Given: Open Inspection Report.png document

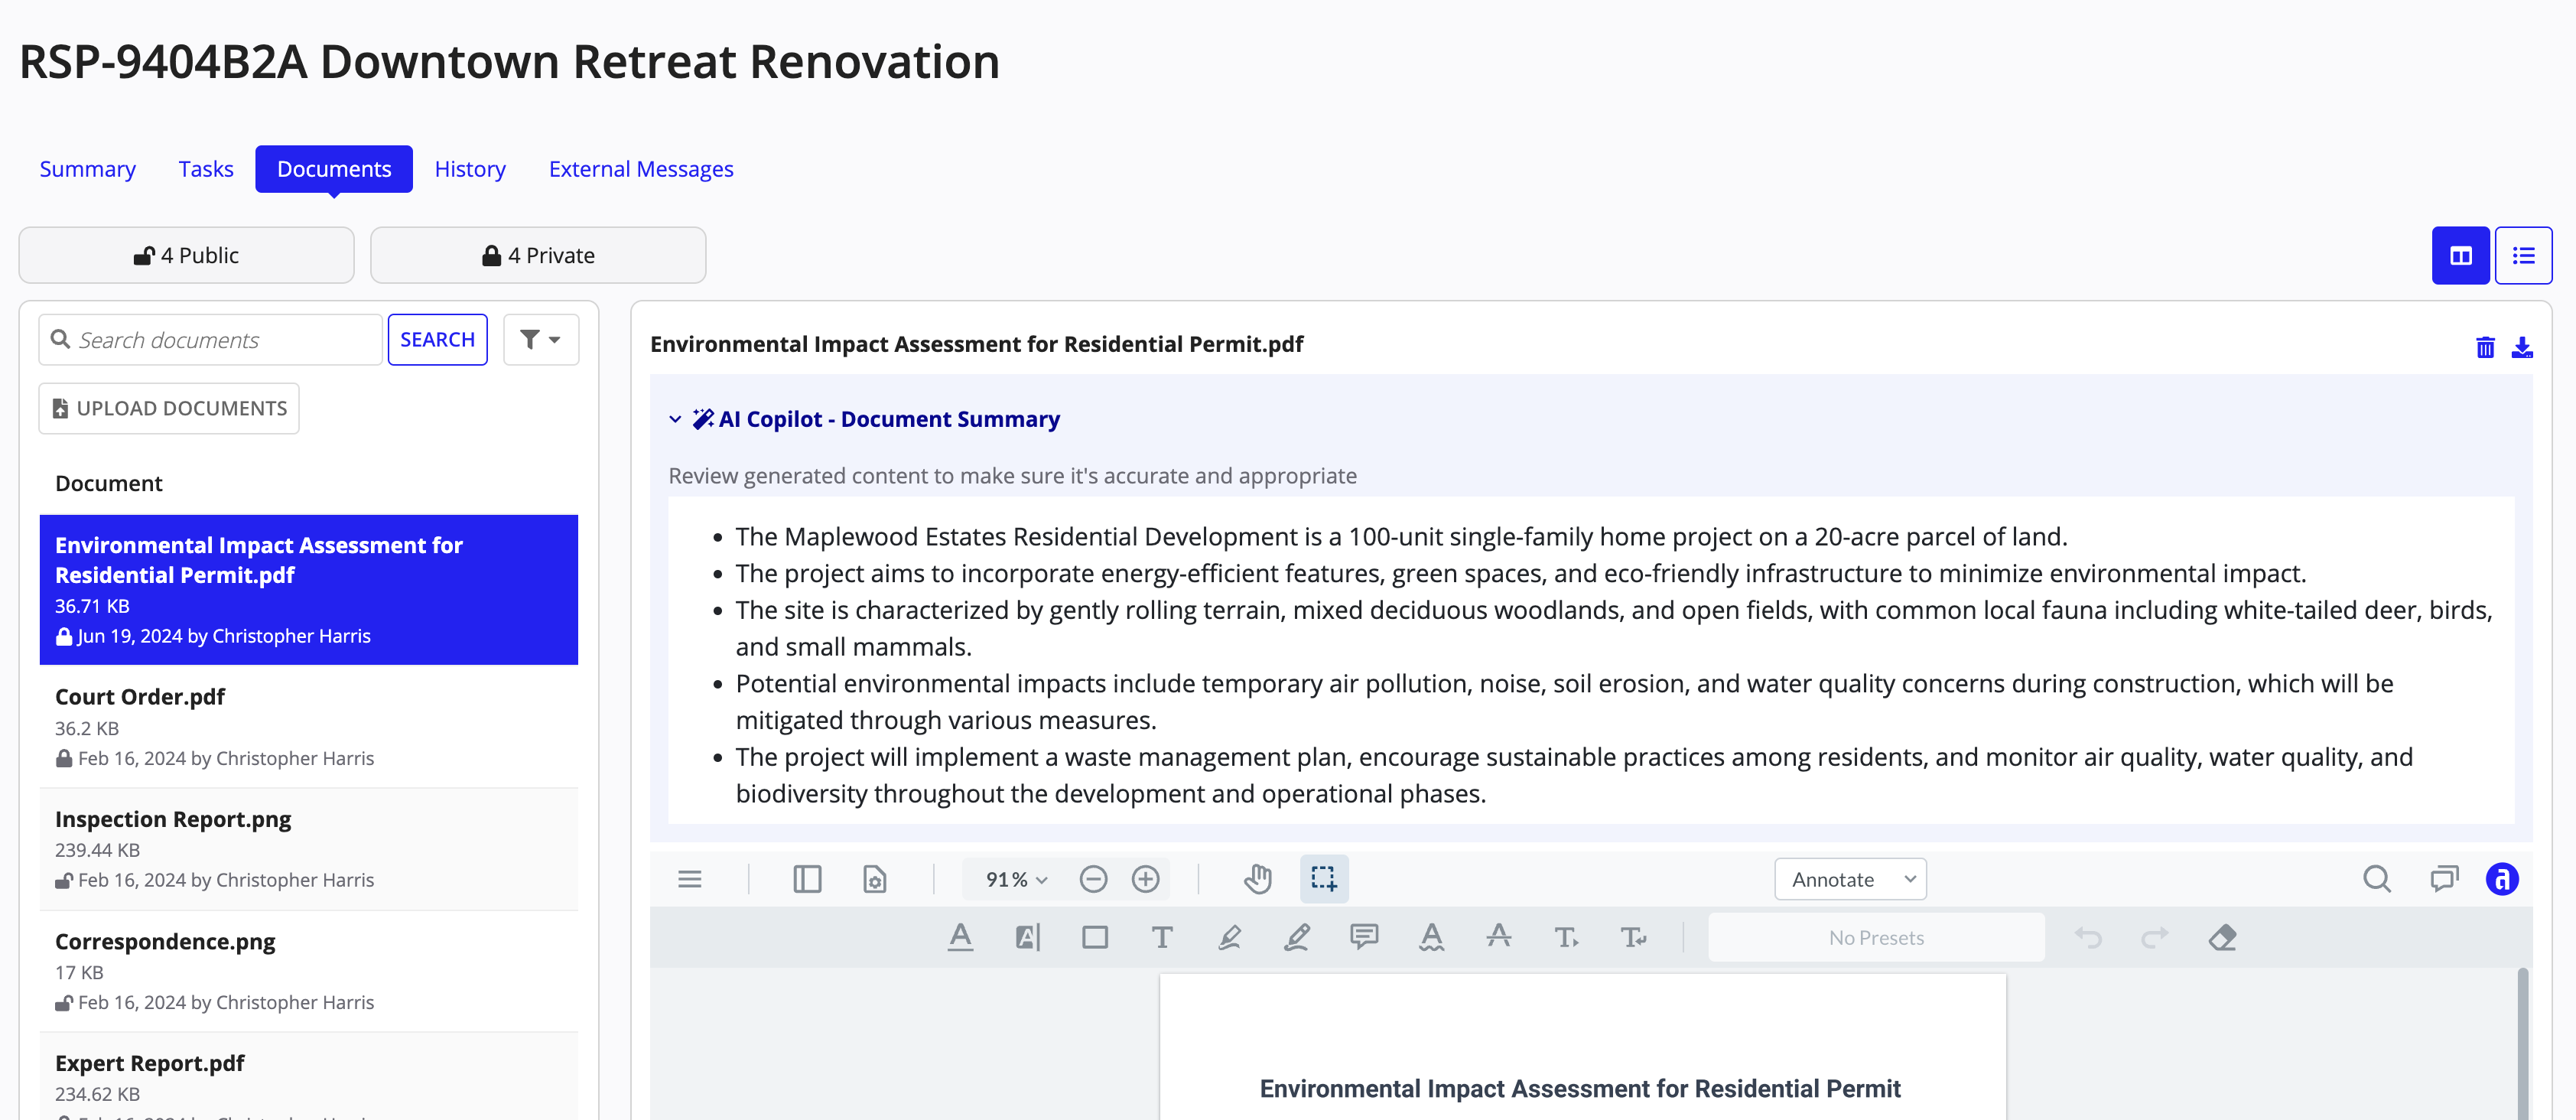Looking at the screenshot, I should [308, 849].
